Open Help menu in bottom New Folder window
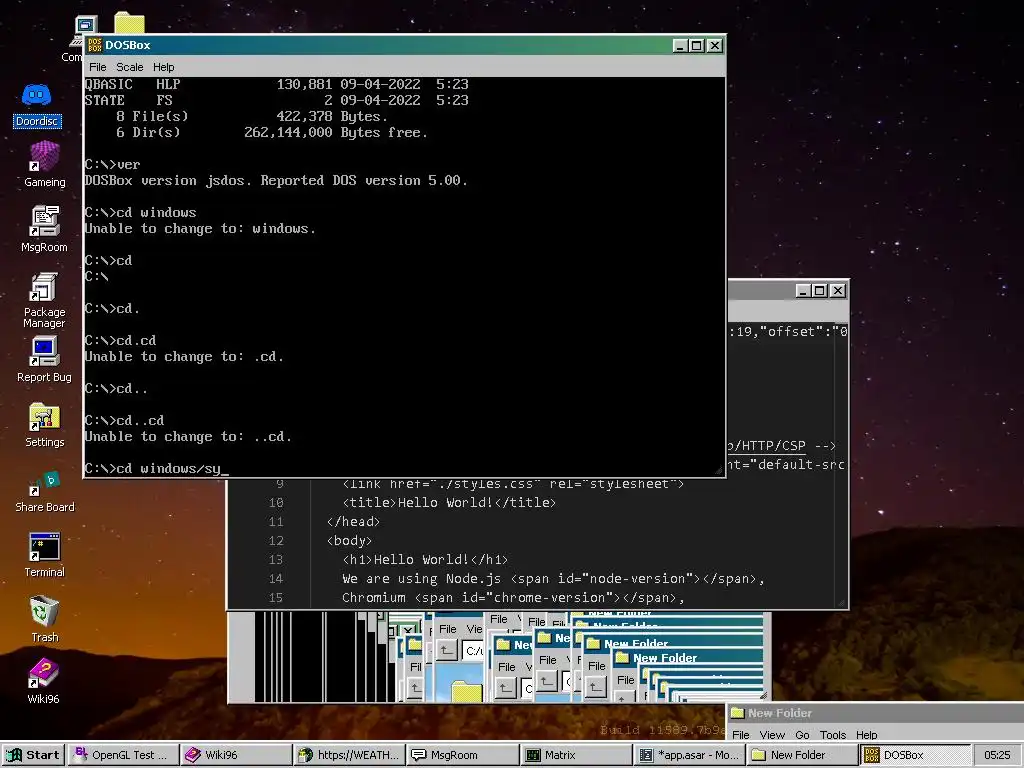This screenshot has height=768, width=1024. [x=867, y=735]
